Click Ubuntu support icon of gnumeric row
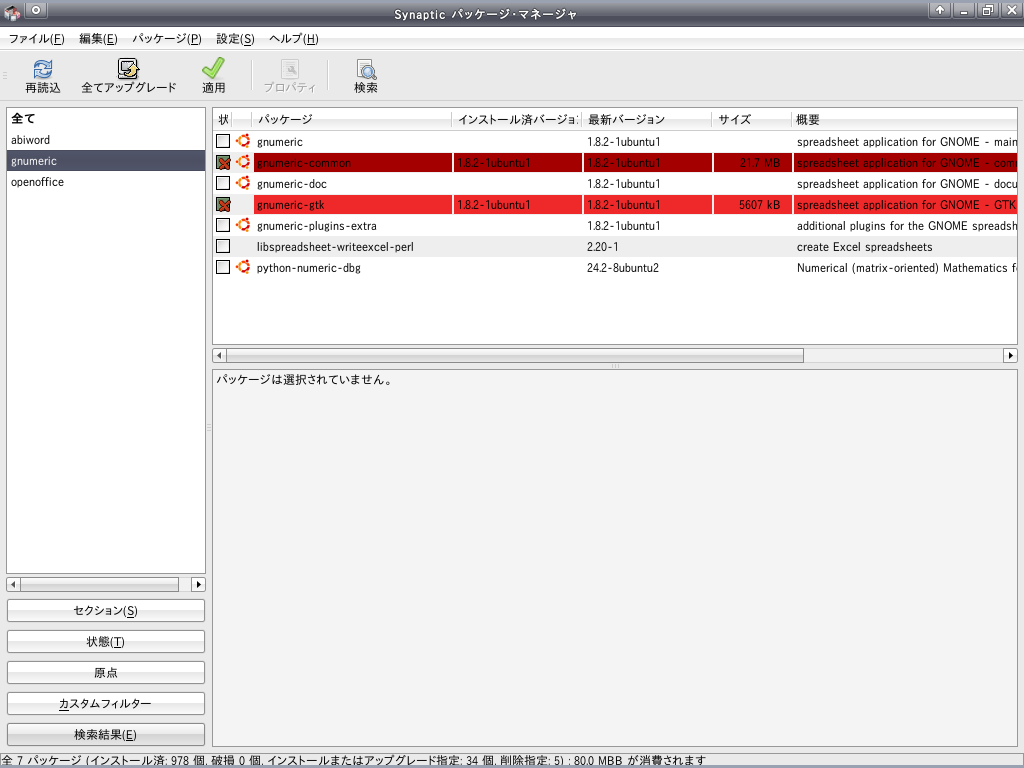Image resolution: width=1024 pixels, height=768 pixels. tap(243, 141)
